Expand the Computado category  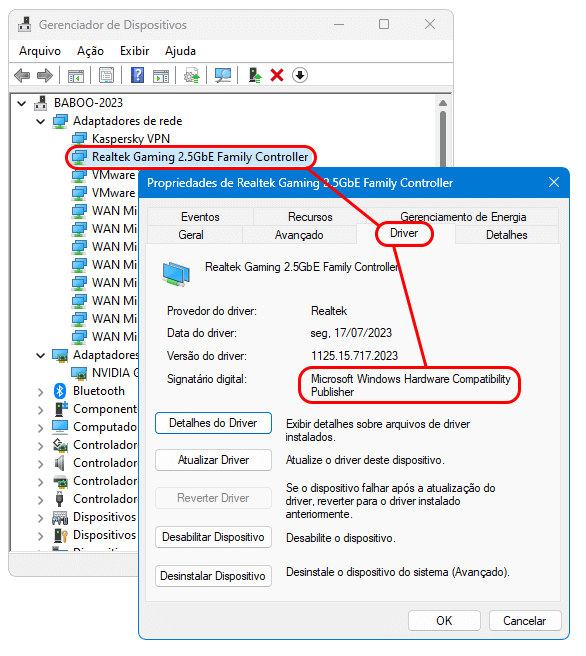click(x=41, y=428)
